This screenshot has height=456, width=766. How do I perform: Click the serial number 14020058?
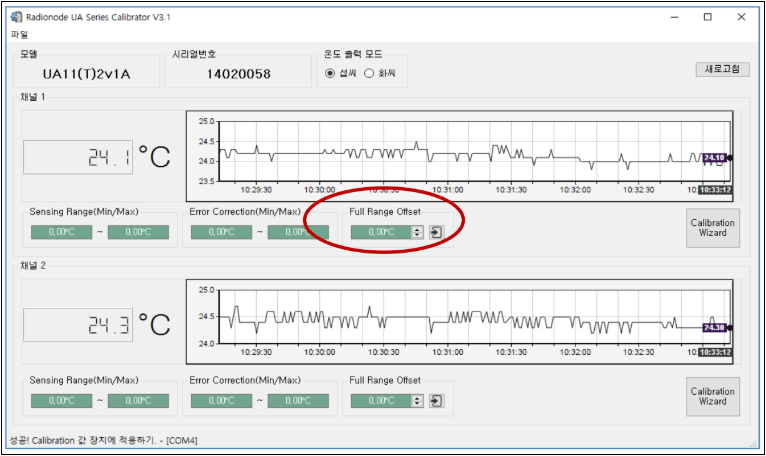pos(238,74)
